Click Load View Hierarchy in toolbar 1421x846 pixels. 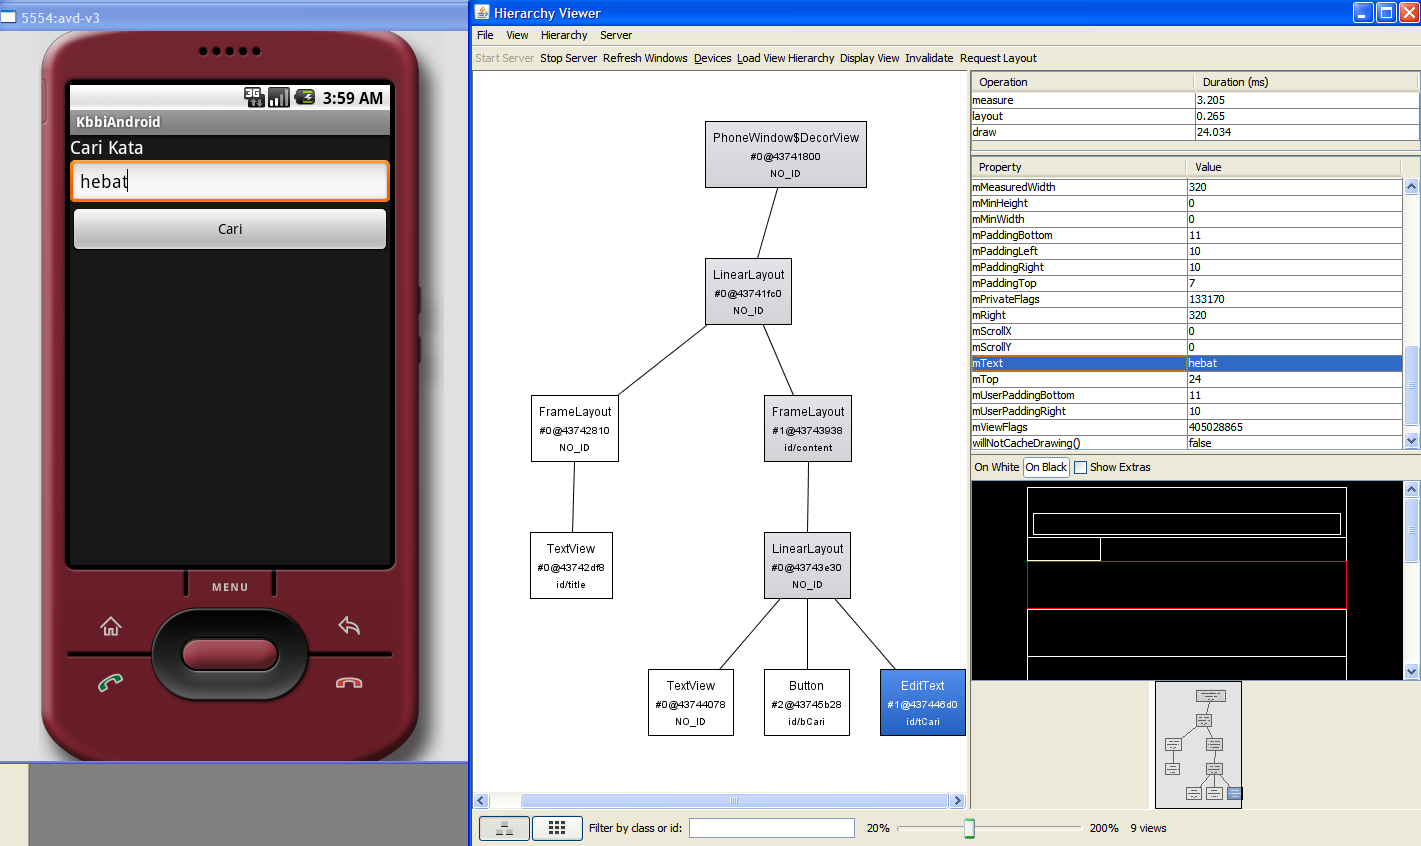pos(785,58)
